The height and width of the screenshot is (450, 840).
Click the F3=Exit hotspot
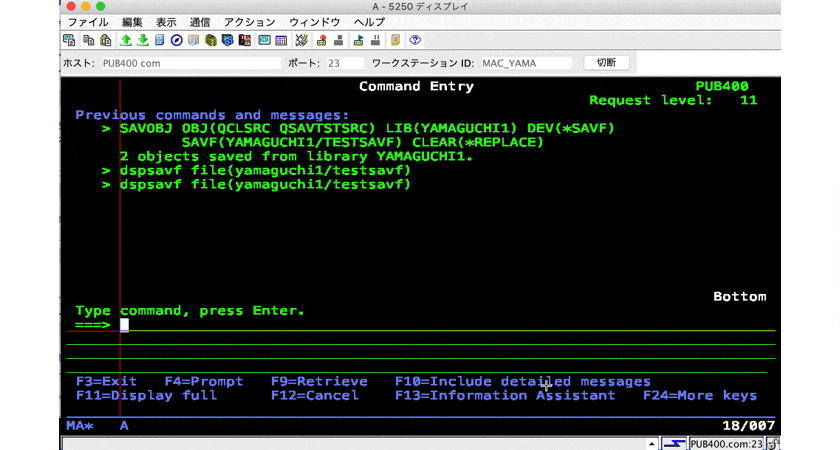pos(106,381)
